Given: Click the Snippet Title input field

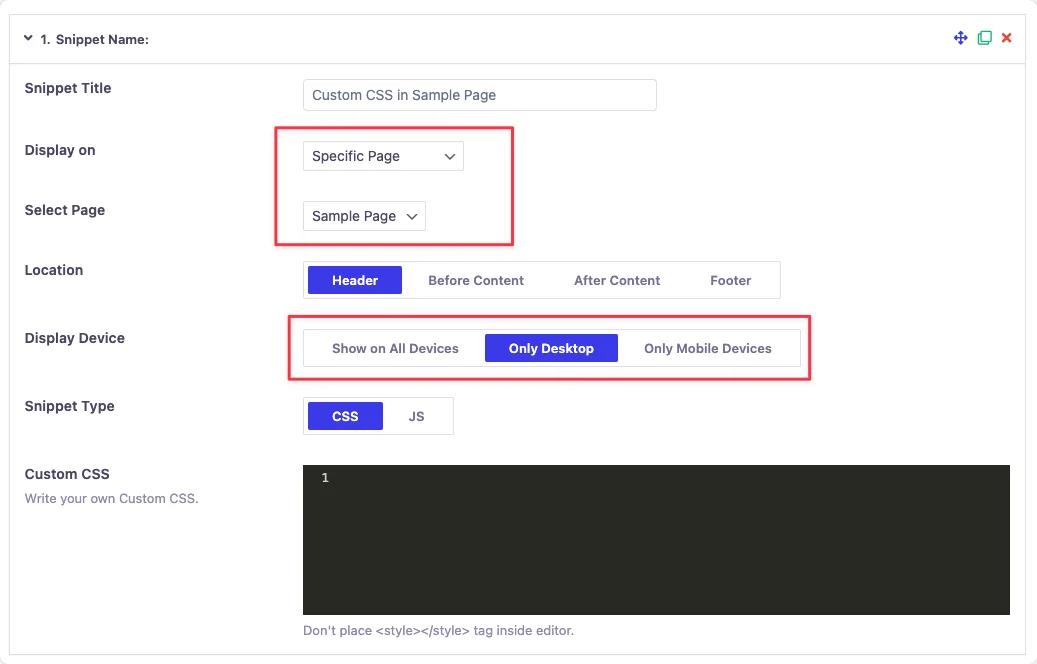Looking at the screenshot, I should click(x=479, y=95).
